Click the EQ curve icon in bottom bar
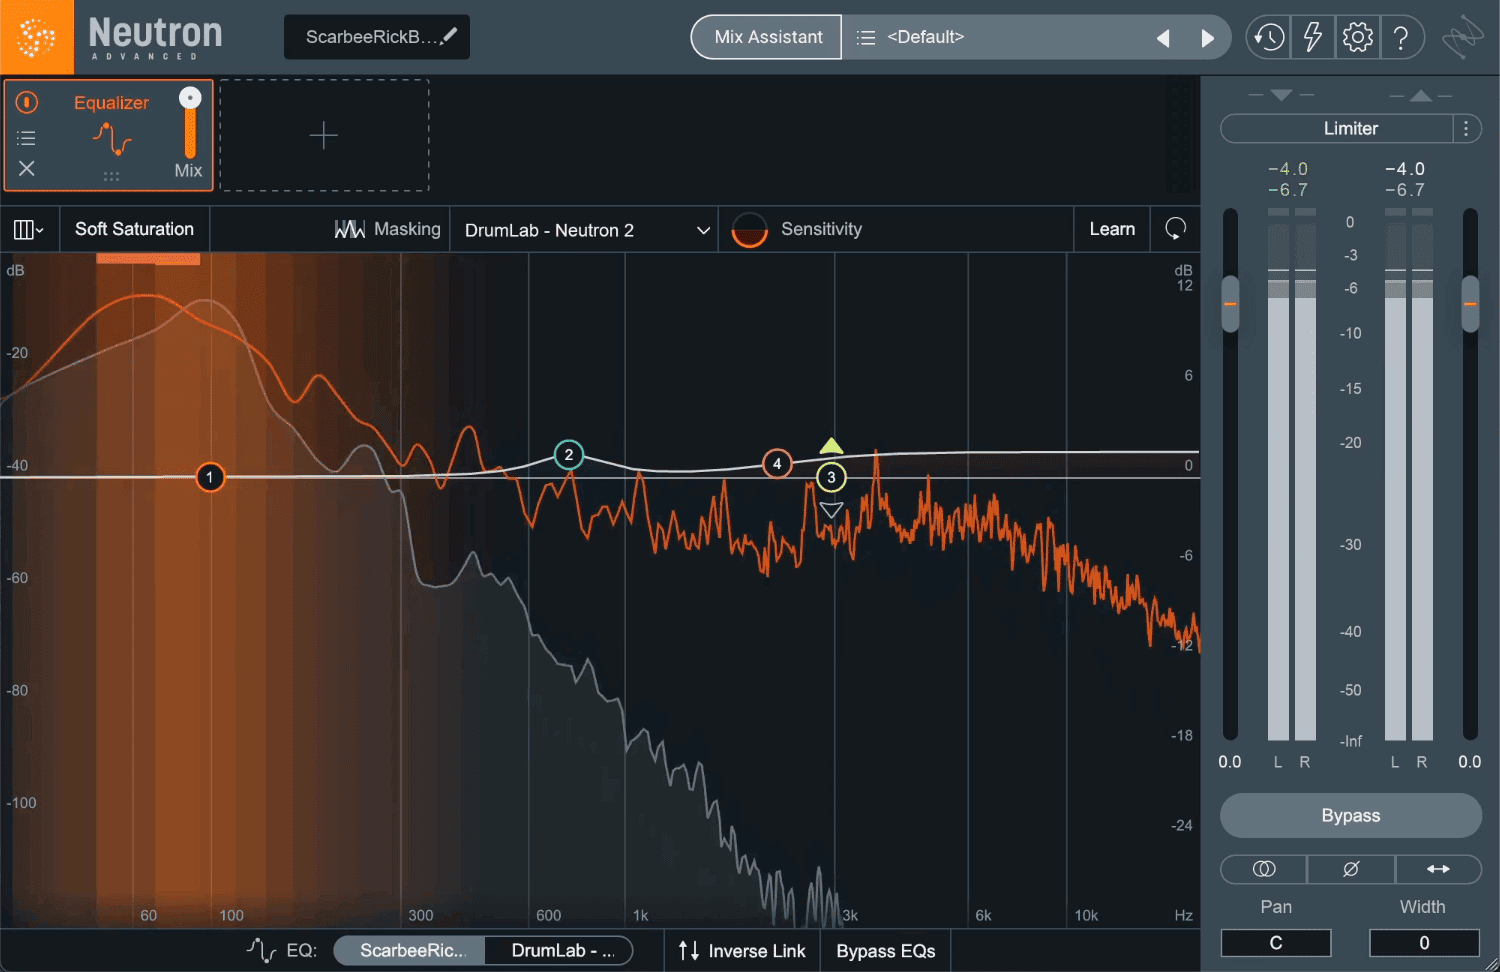The width and height of the screenshot is (1500, 972). 262,950
